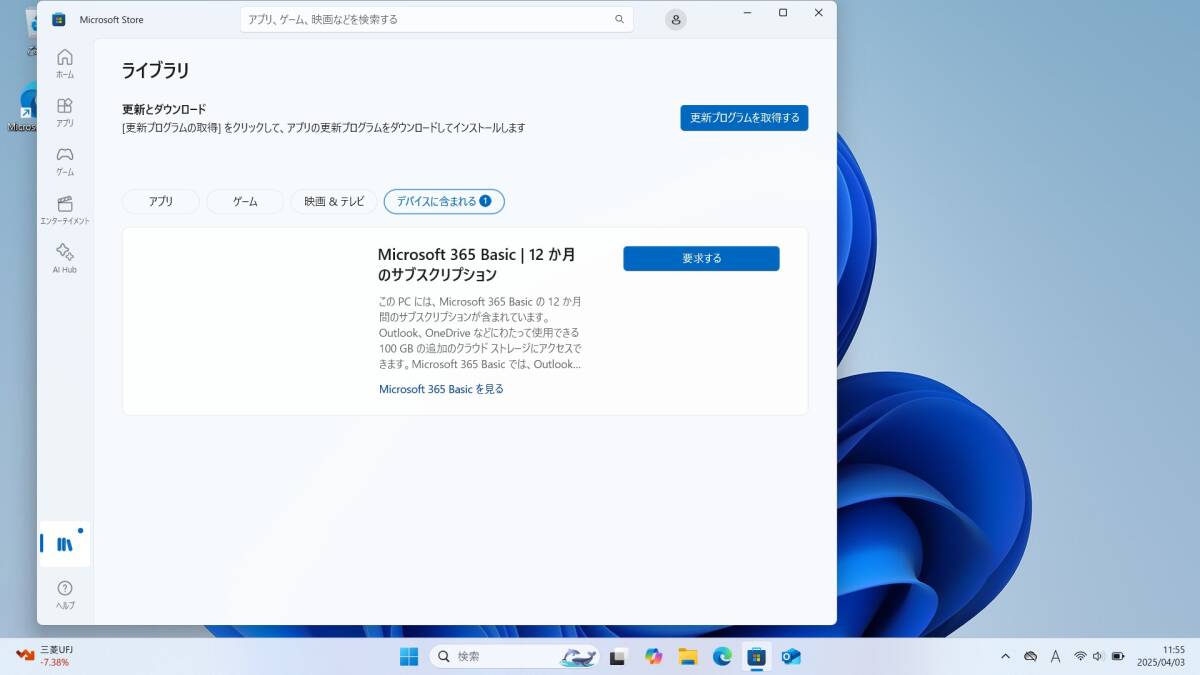Image resolution: width=1200 pixels, height=675 pixels.
Task: Open the 三菱UFJ stock widget on taskbar
Action: (44, 656)
